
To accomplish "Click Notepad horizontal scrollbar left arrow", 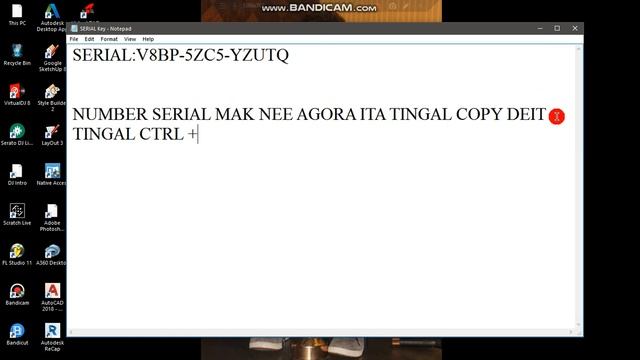I will (71, 332).
